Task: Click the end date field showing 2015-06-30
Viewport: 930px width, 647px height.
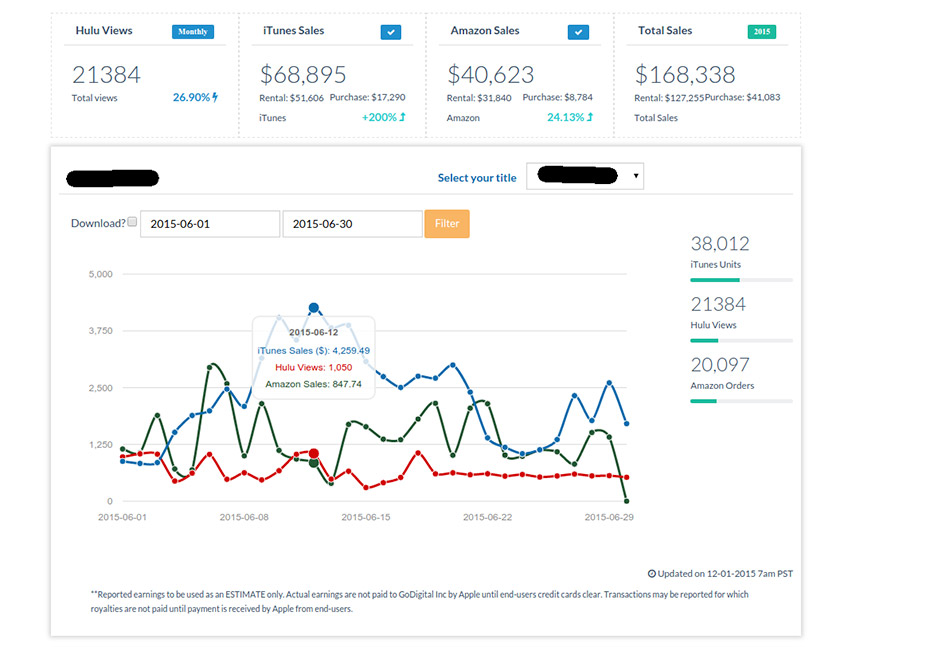Action: [352, 224]
